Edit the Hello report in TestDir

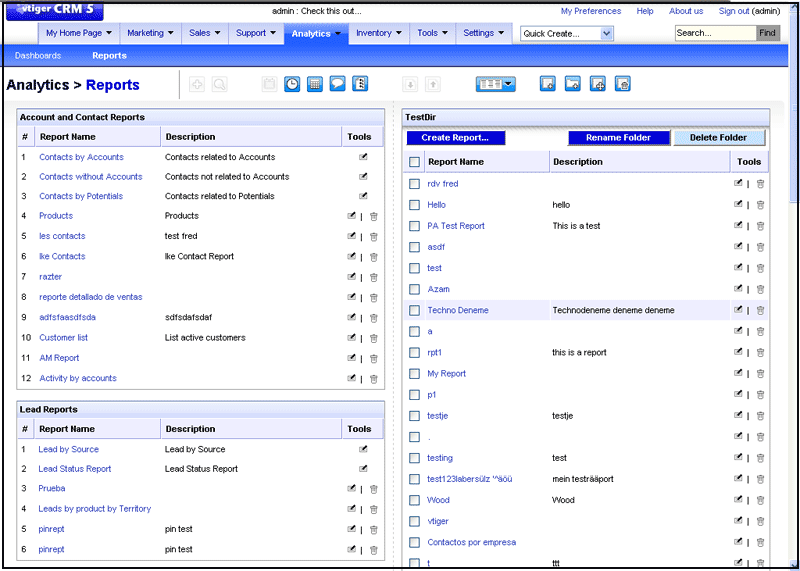coord(738,204)
